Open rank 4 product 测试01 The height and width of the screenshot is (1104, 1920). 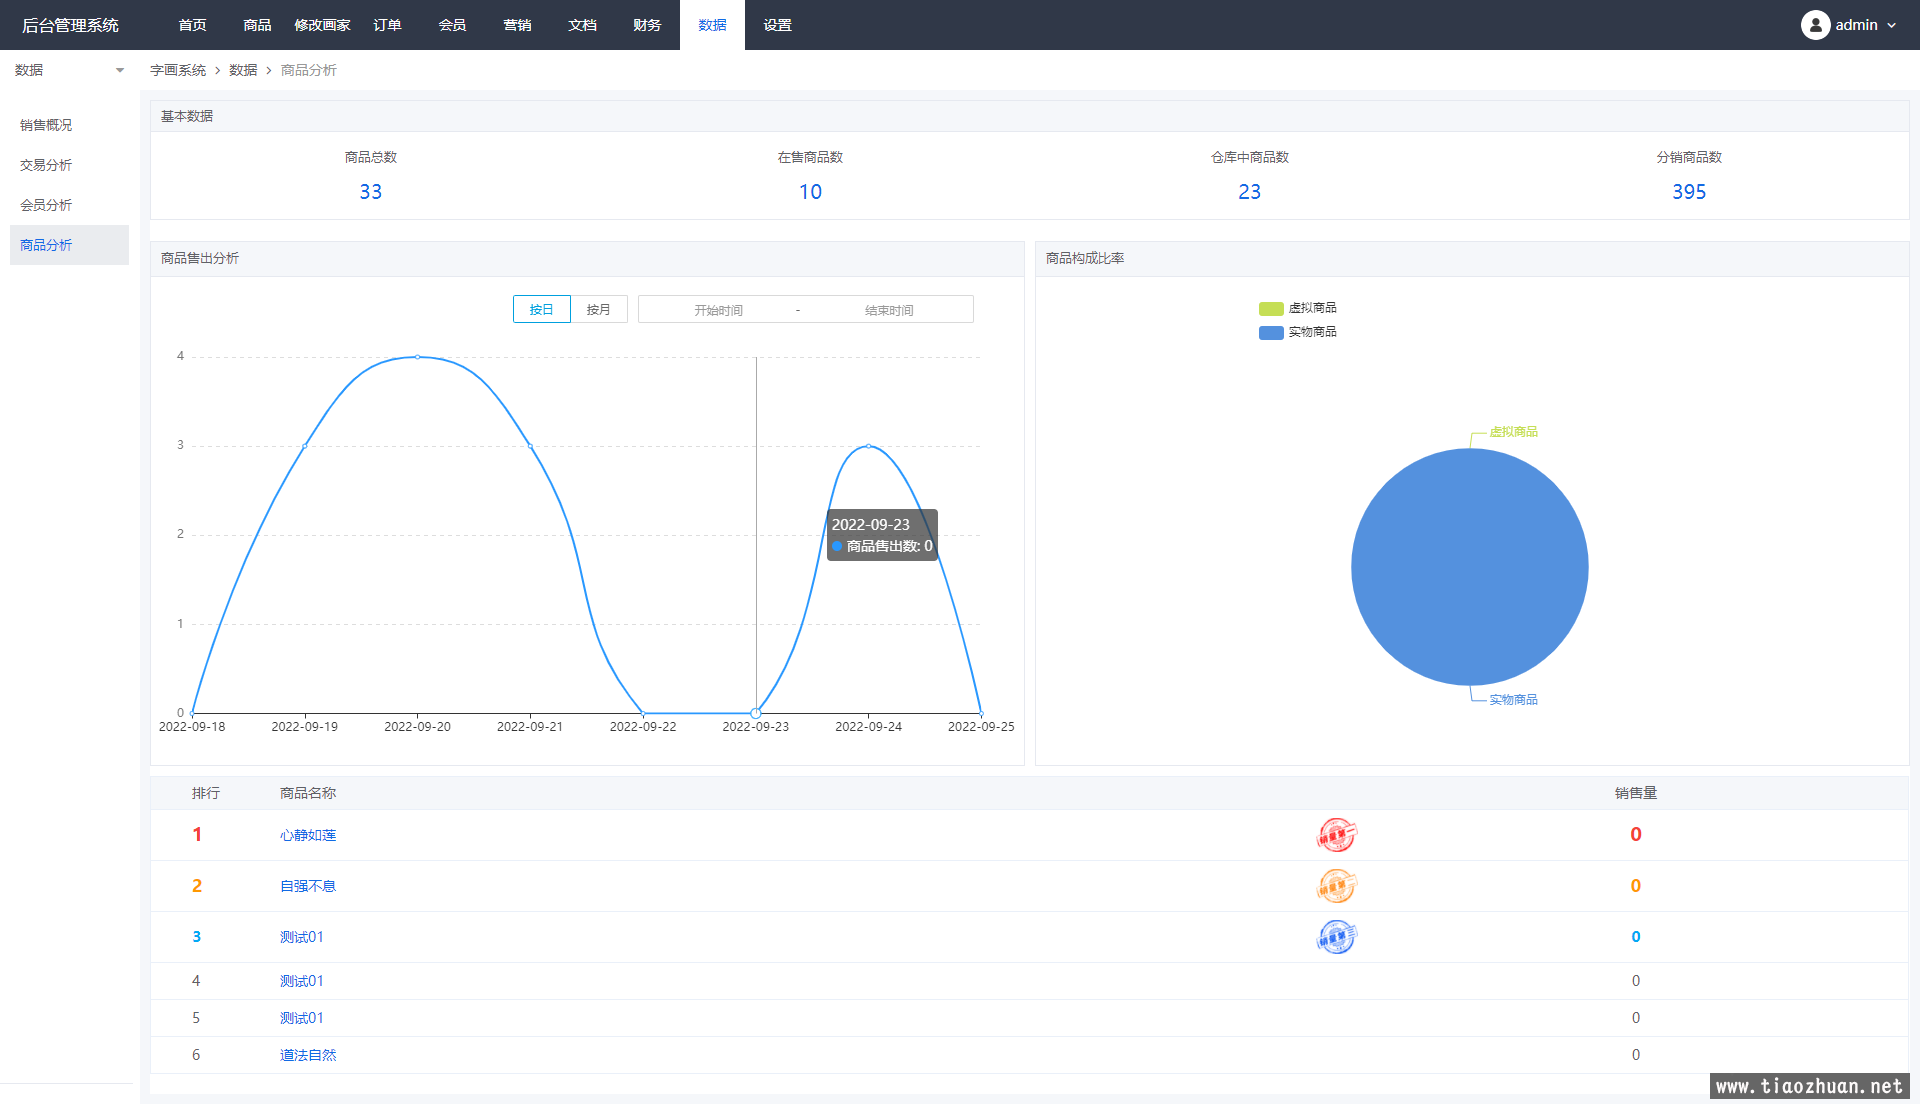302,981
